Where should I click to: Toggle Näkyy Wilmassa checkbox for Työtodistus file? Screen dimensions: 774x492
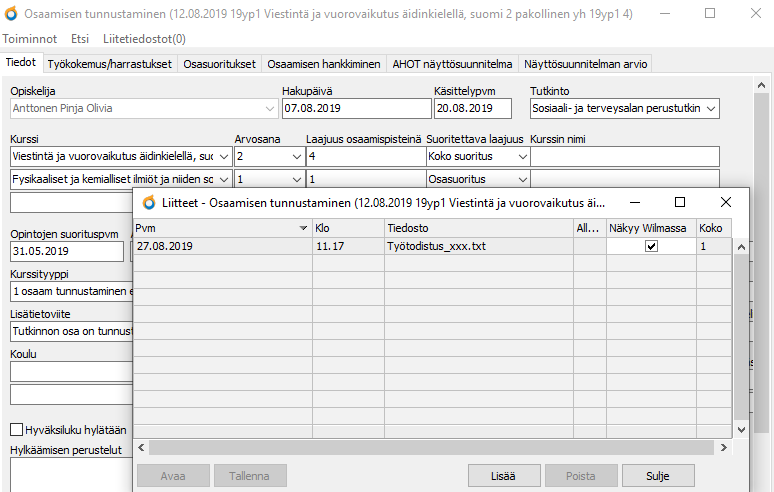pos(651,246)
